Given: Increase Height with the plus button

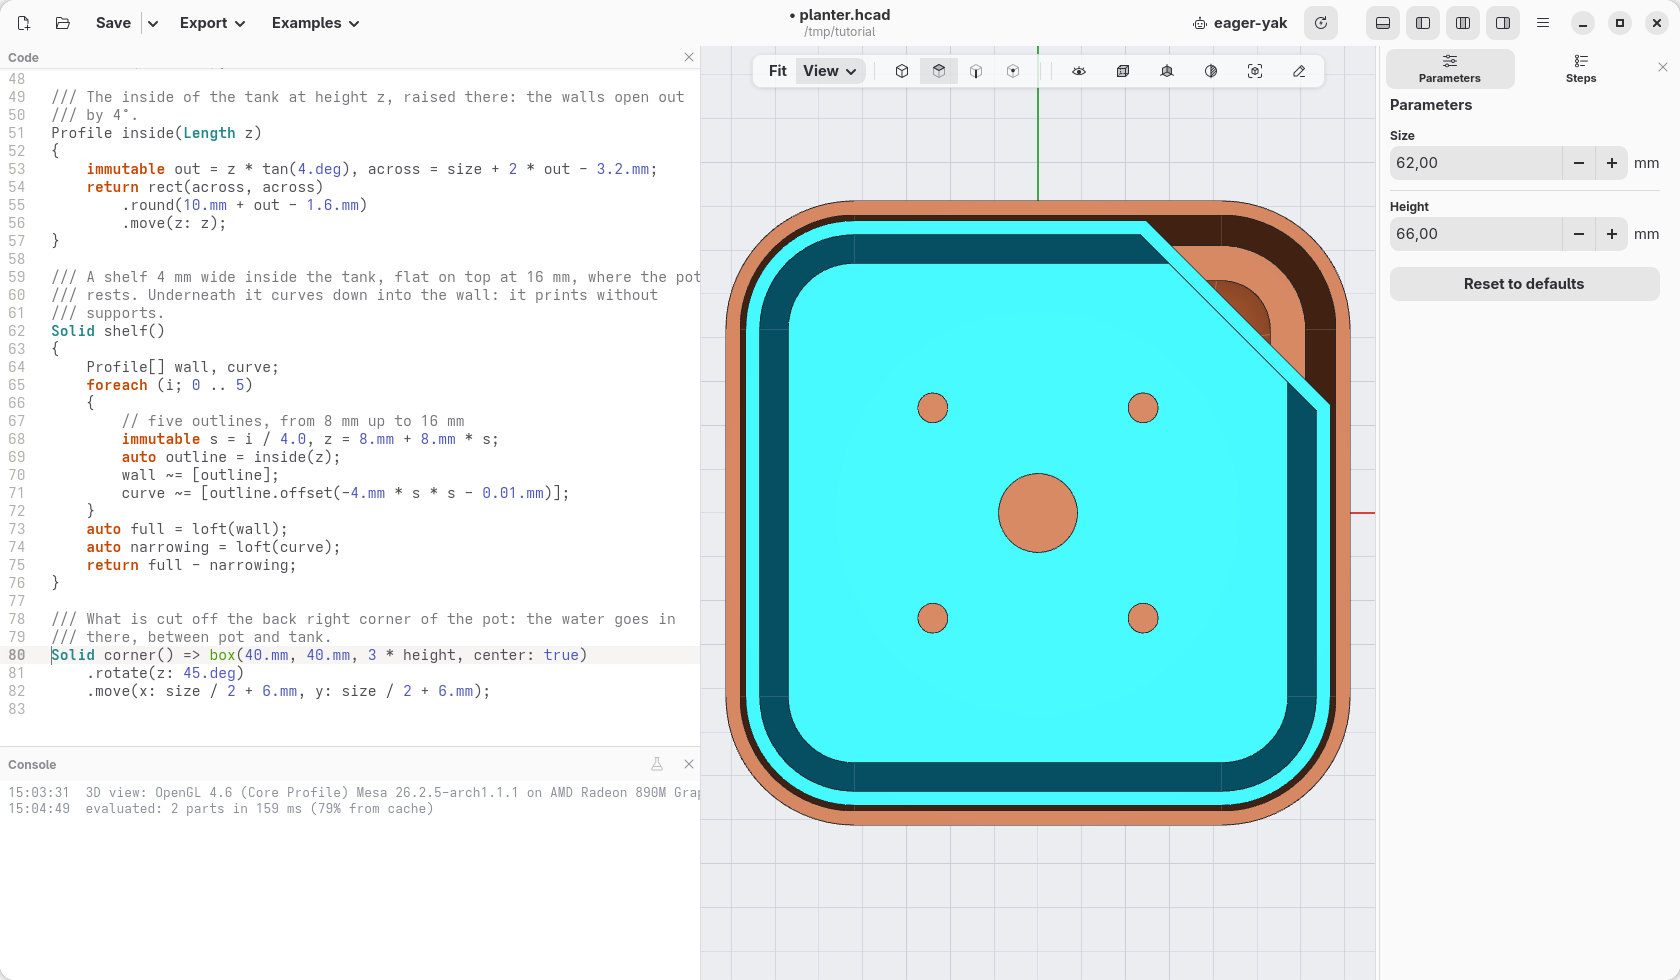Looking at the screenshot, I should click(x=1612, y=234).
